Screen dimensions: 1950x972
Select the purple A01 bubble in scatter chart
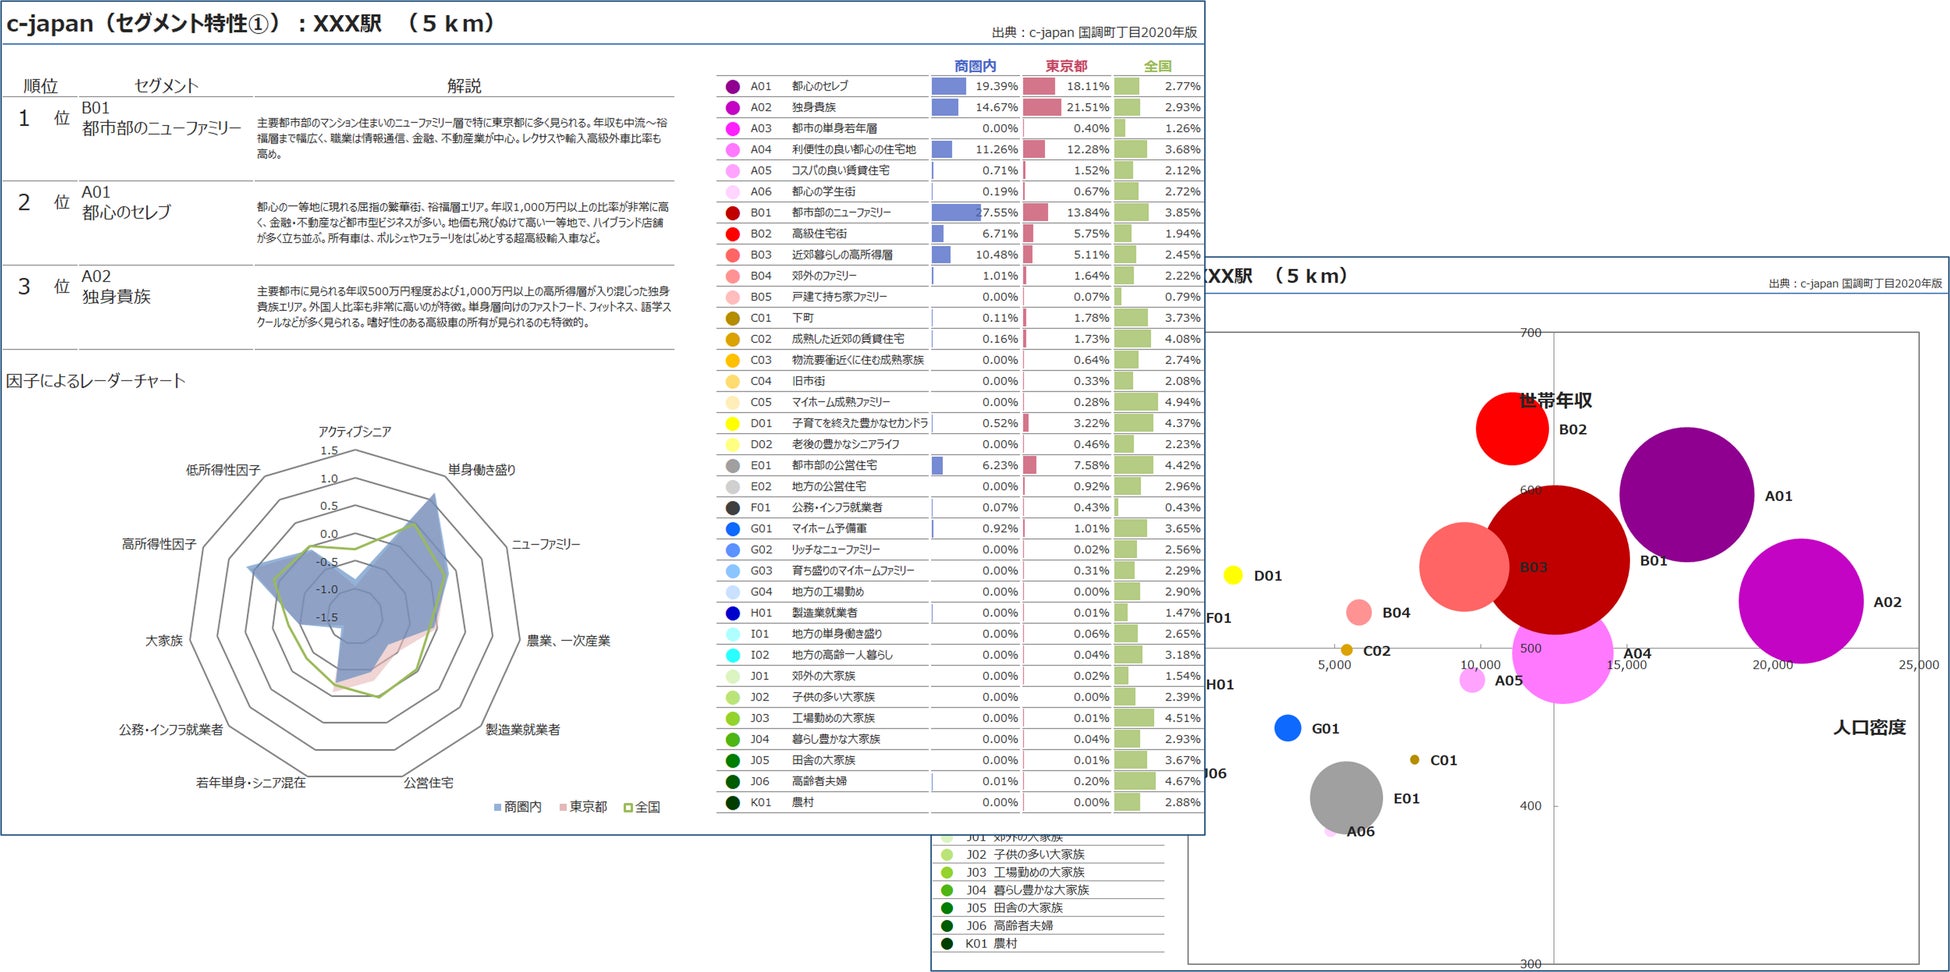click(x=1687, y=495)
